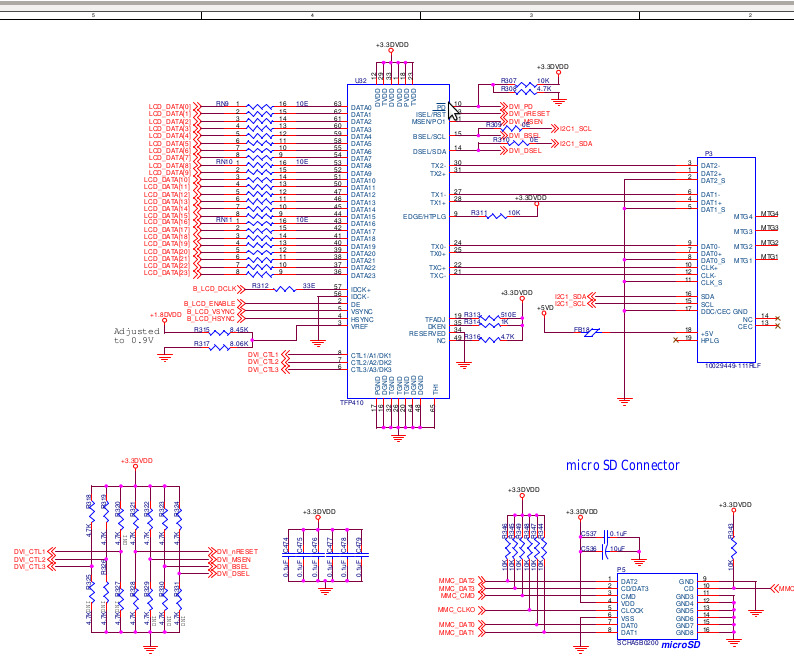794x658 pixels.
Task: Select the R331 resistor designator
Action: 177,589
